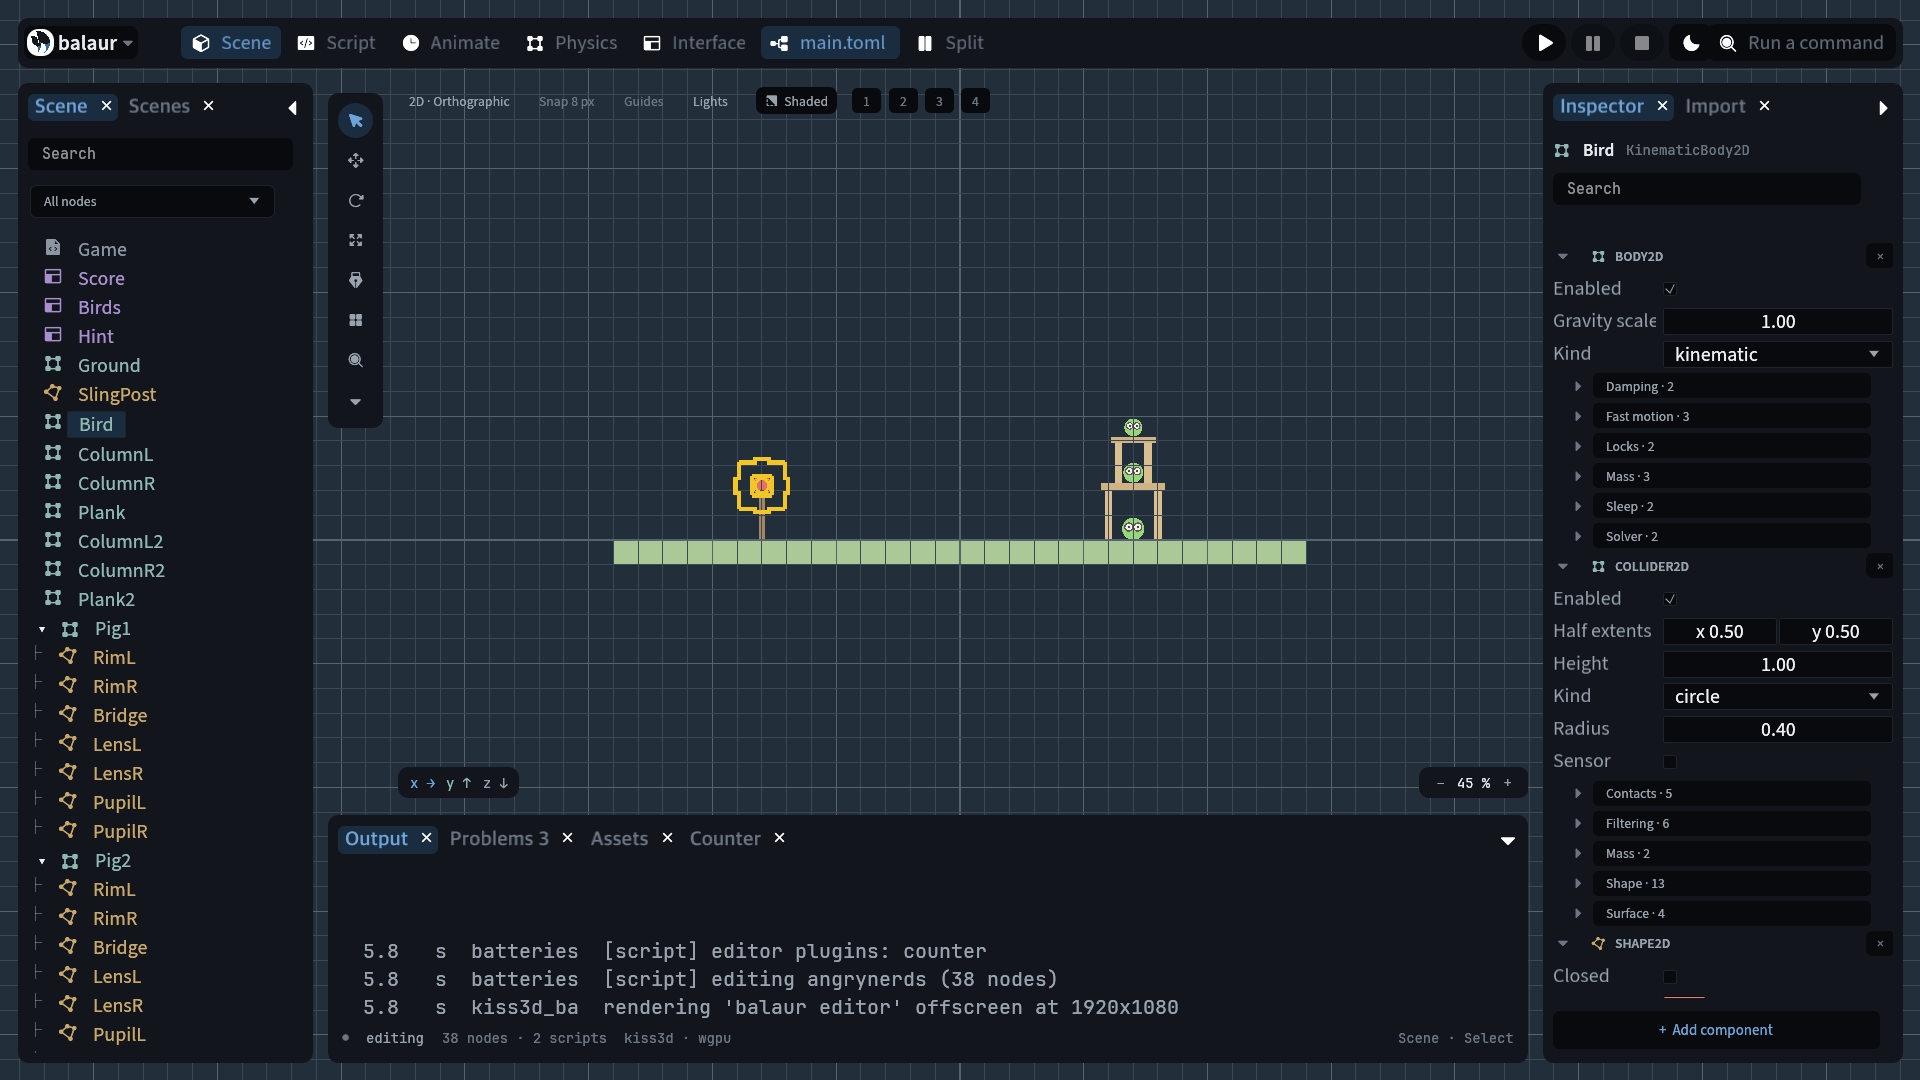Image resolution: width=1920 pixels, height=1080 pixels.
Task: Expand more tools chevron in toolbar
Action: [355, 402]
